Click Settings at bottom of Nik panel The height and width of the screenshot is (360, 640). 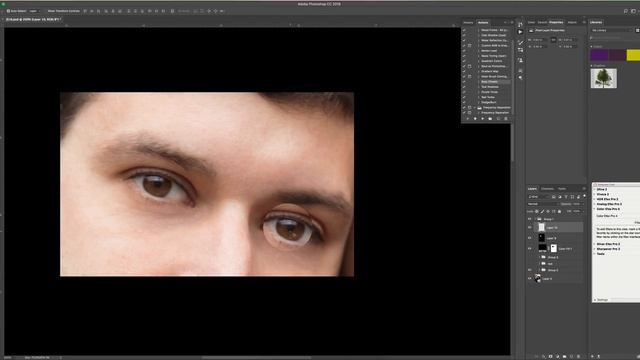[602, 300]
